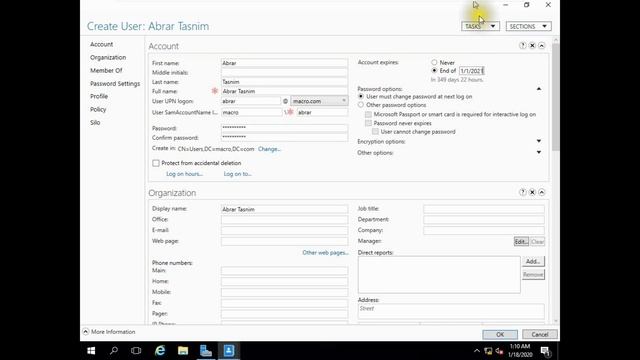Screen dimensions: 640x360
Task: Show hidden system tray icons
Action: 477,351
